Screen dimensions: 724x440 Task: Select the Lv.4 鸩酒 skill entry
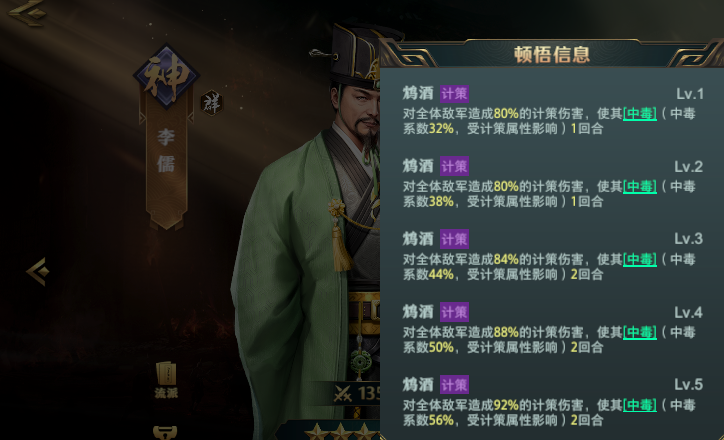[x=552, y=329]
